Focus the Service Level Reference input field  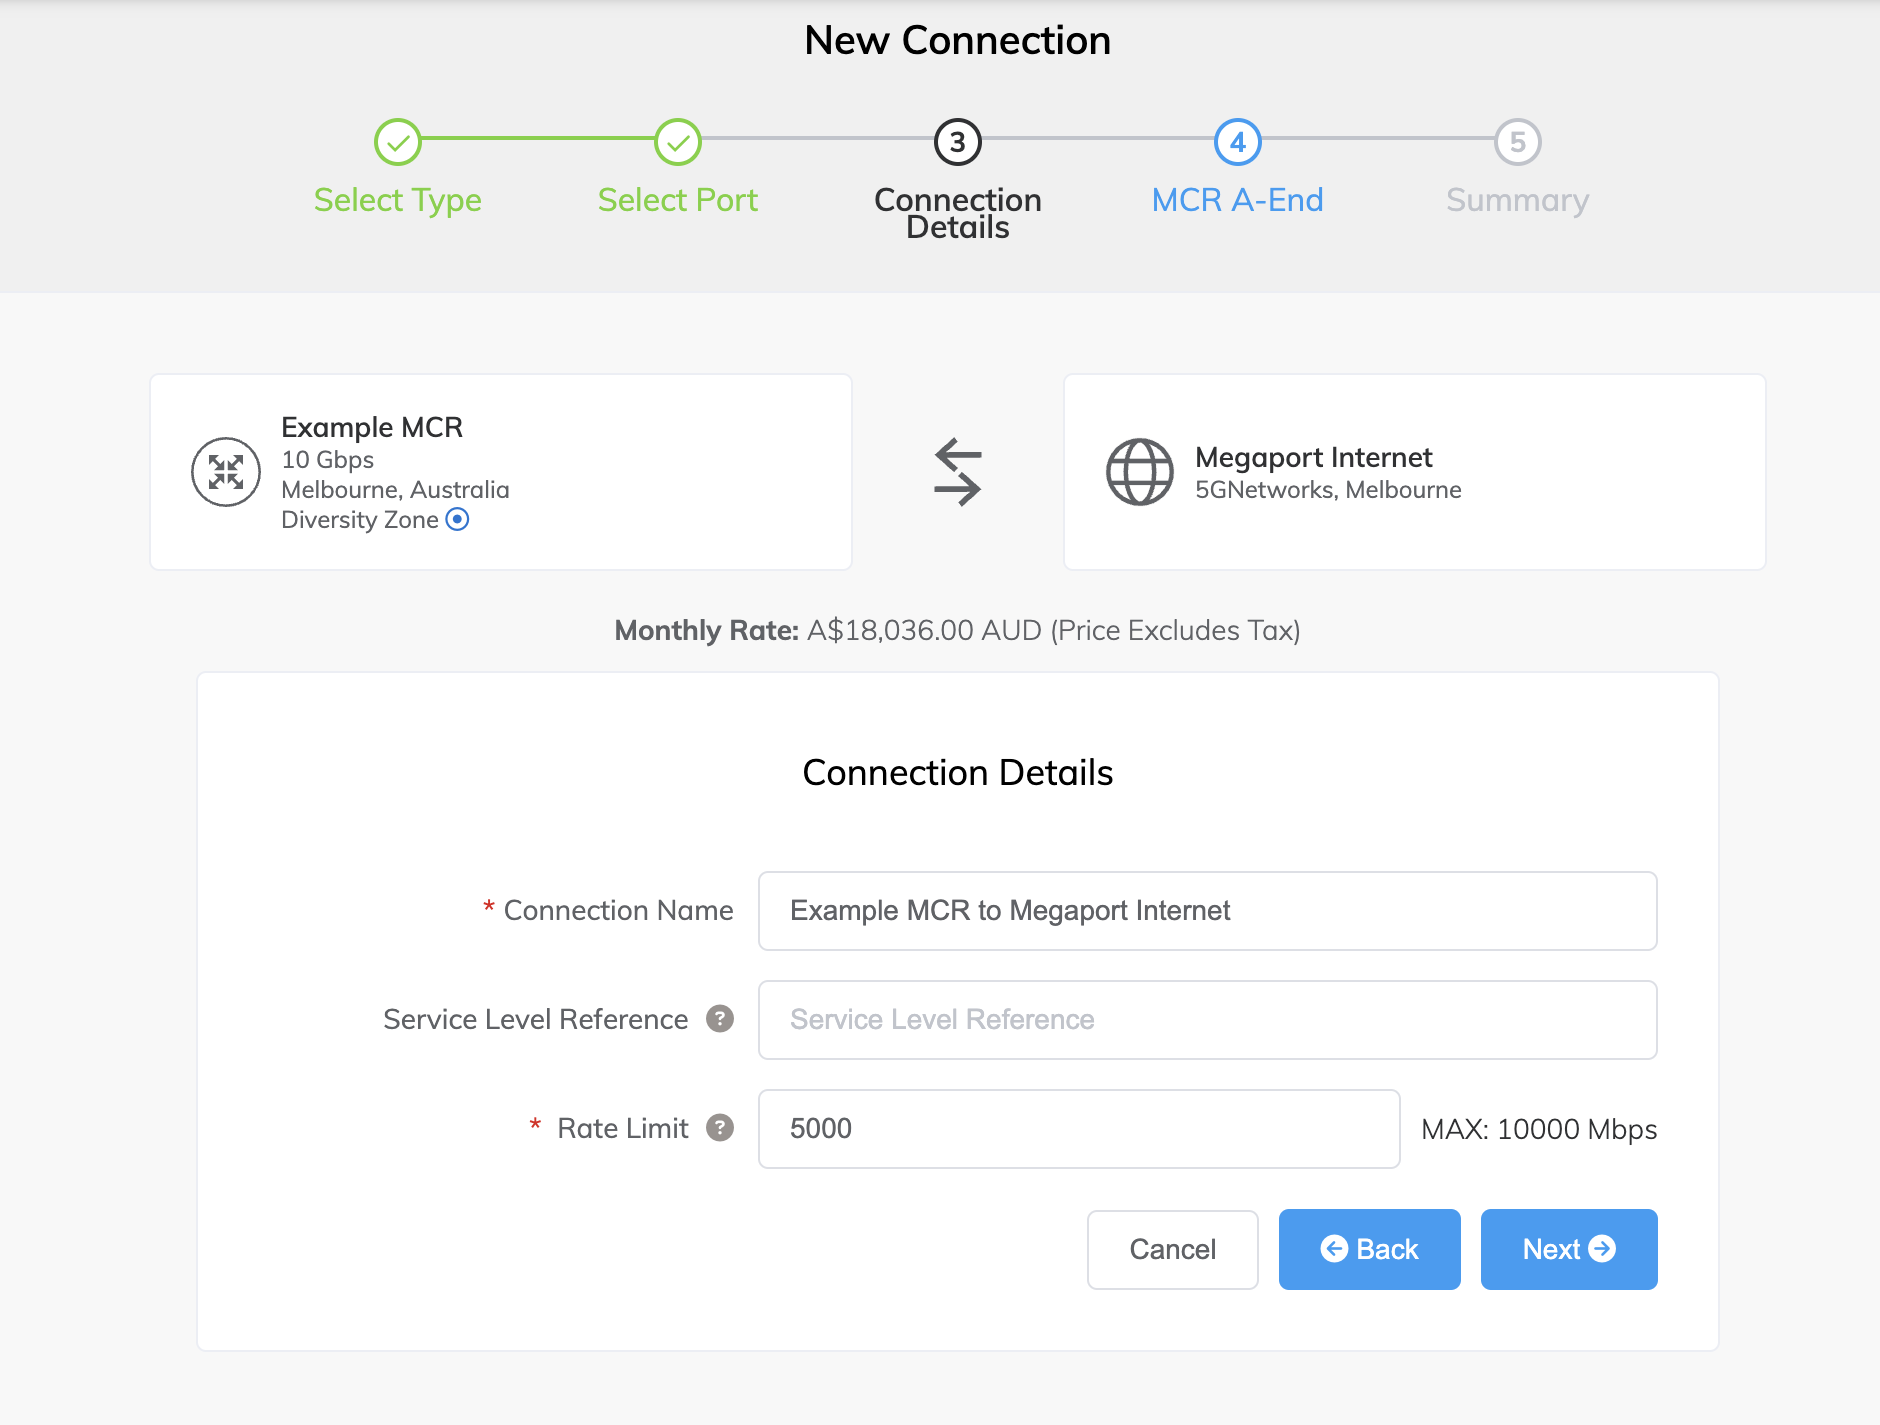1208,1020
